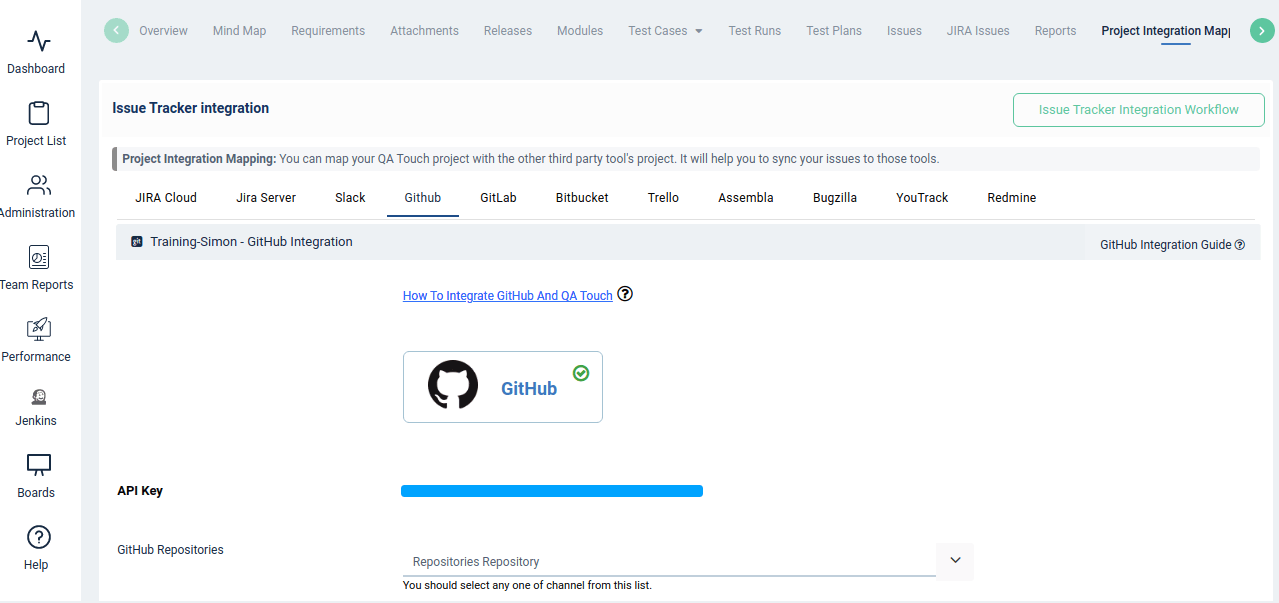The height and width of the screenshot is (603, 1279).
Task: Open How To Integrate GitHub And QA Touch link
Action: click(x=507, y=295)
